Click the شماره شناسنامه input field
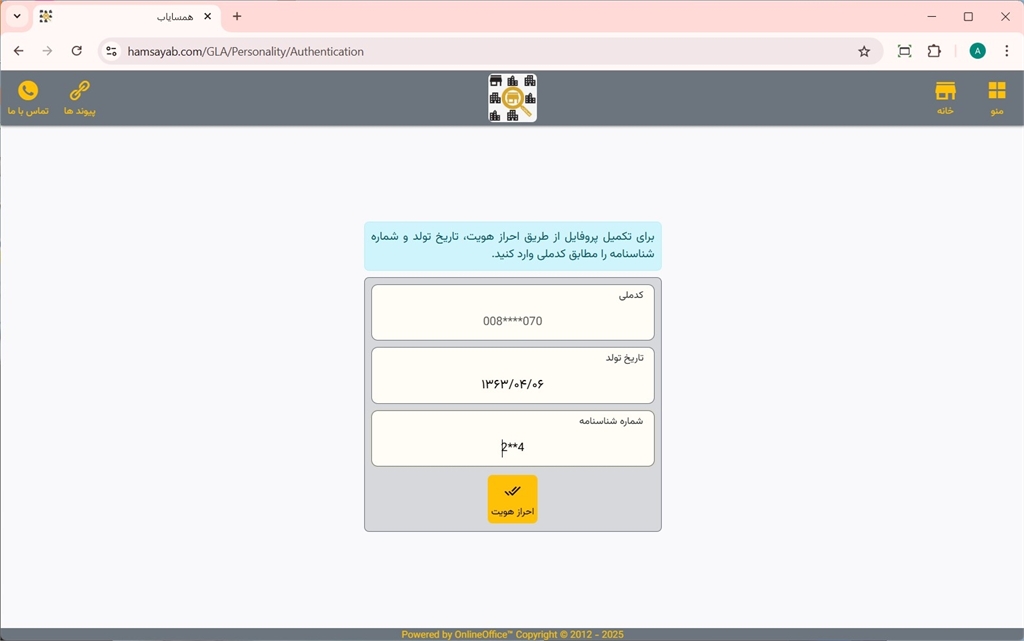Screen dimensions: 1024x641 point(512,447)
